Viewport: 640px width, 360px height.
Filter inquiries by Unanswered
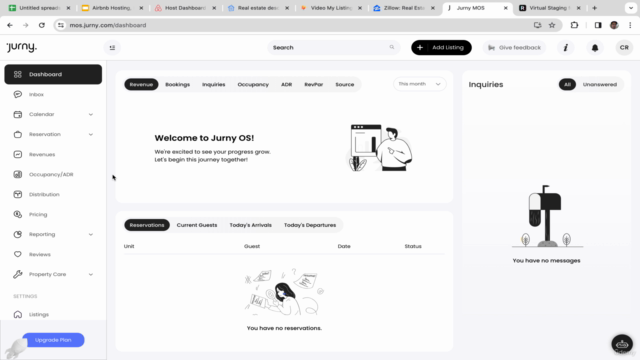coord(600,84)
